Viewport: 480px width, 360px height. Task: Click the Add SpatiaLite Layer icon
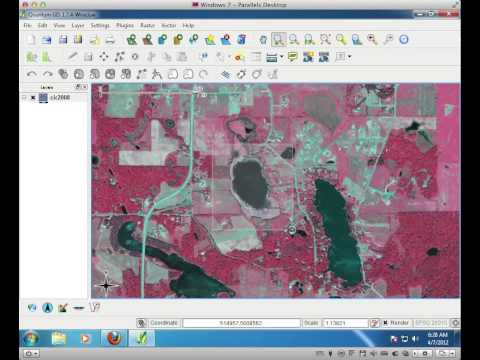178,40
